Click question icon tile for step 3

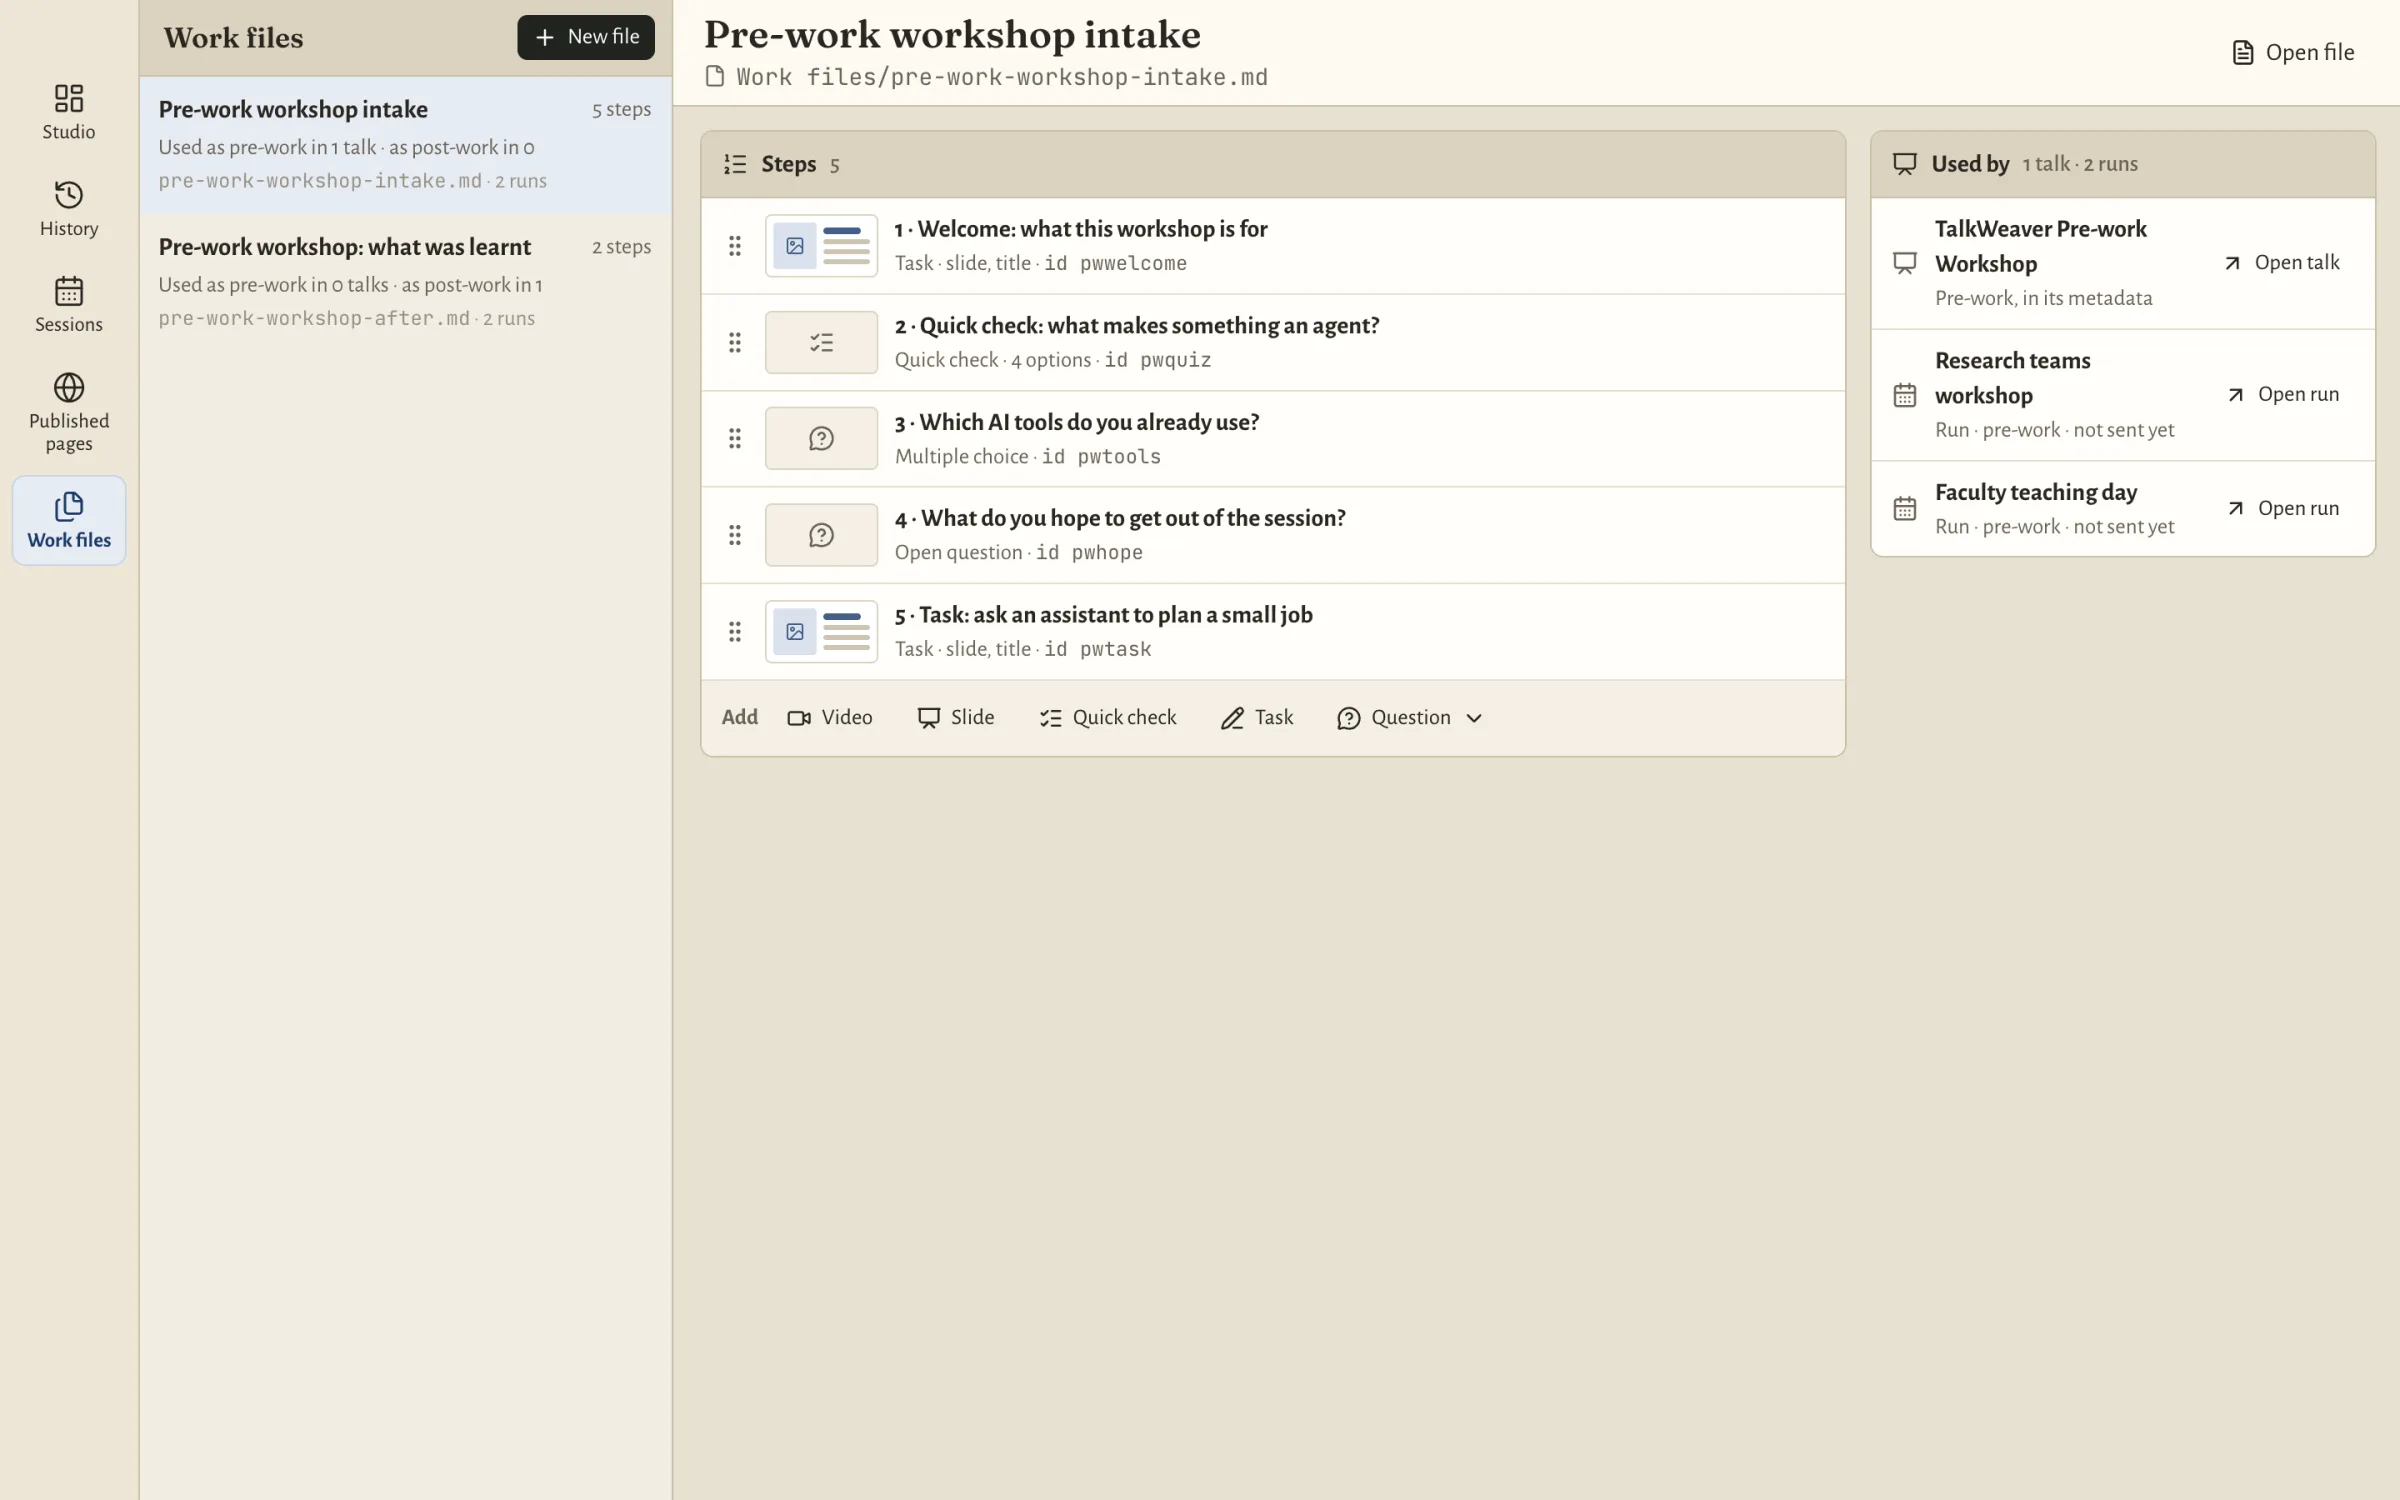(x=821, y=438)
